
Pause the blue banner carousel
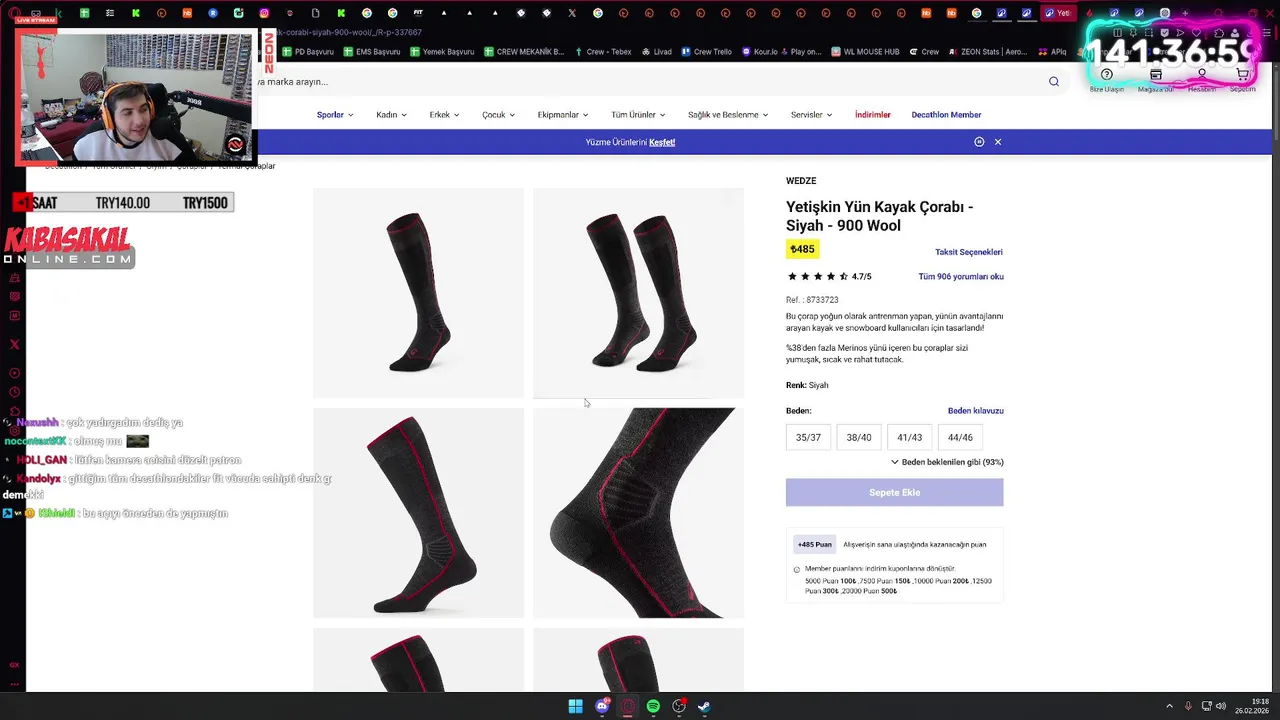[979, 142]
